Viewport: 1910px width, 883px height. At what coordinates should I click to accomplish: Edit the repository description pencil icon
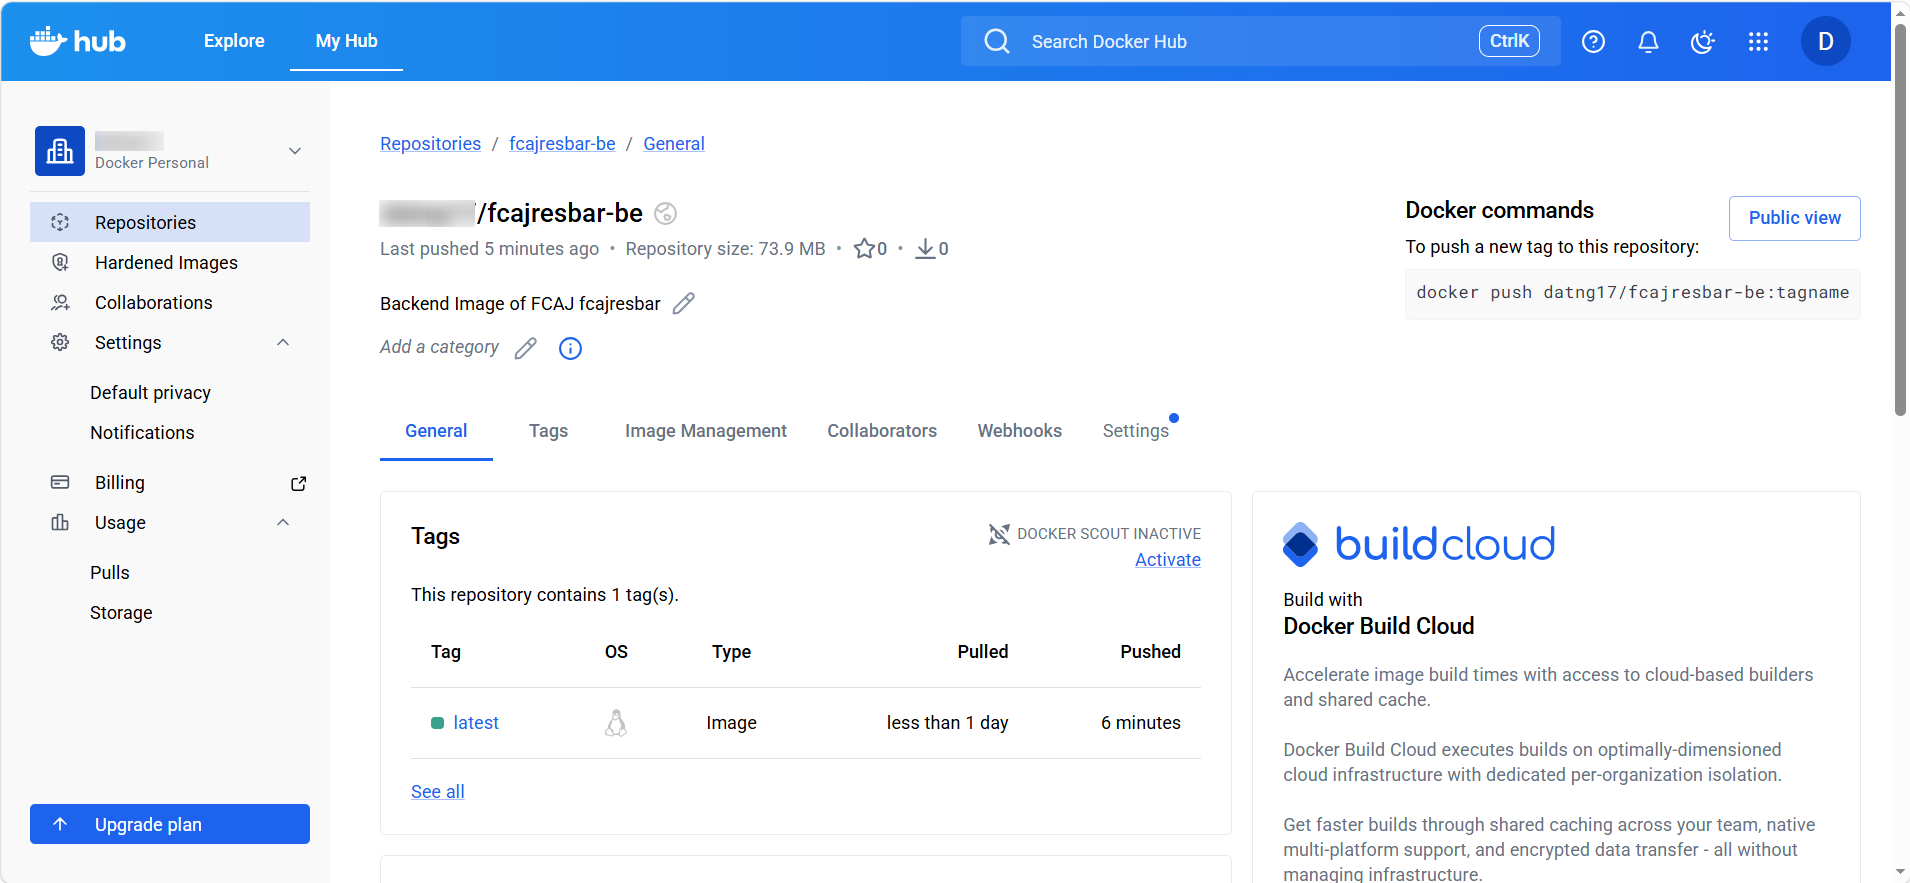coord(684,303)
